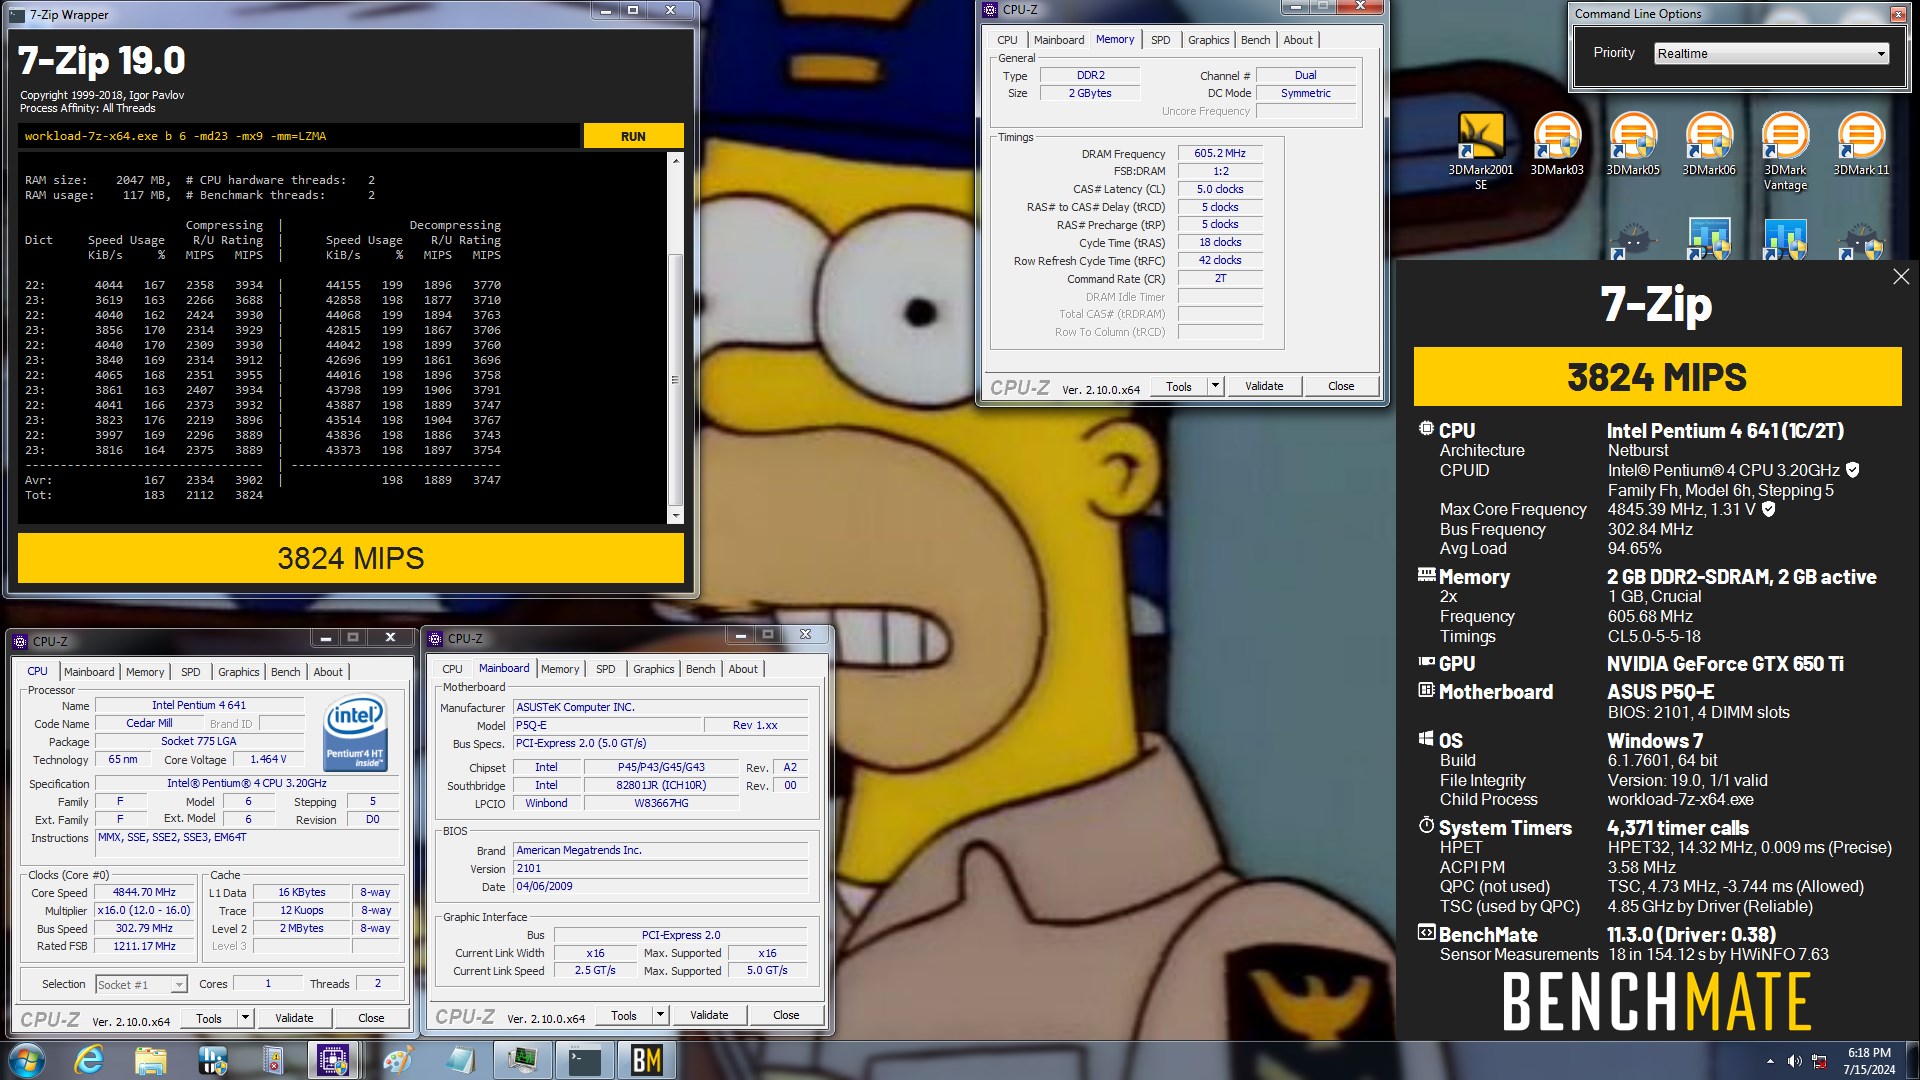Select the CPU-Z icon on the taskbar
The height and width of the screenshot is (1080, 1920).
pos(333,1060)
